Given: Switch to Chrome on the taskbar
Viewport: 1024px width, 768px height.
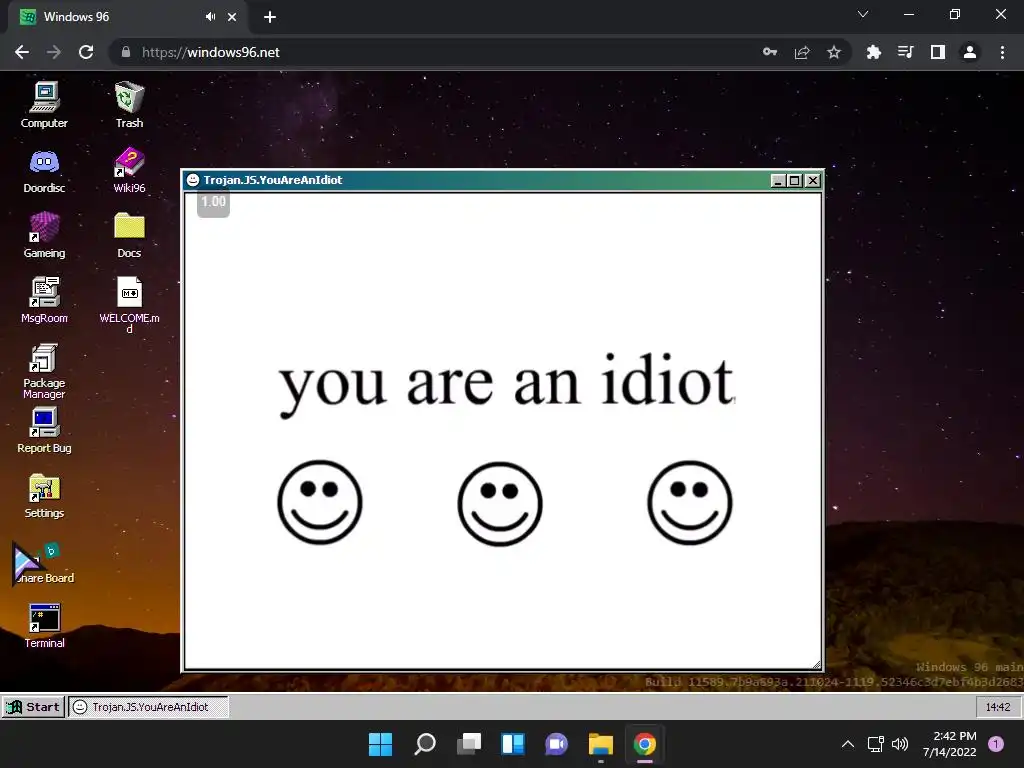Looking at the screenshot, I should click(x=645, y=744).
